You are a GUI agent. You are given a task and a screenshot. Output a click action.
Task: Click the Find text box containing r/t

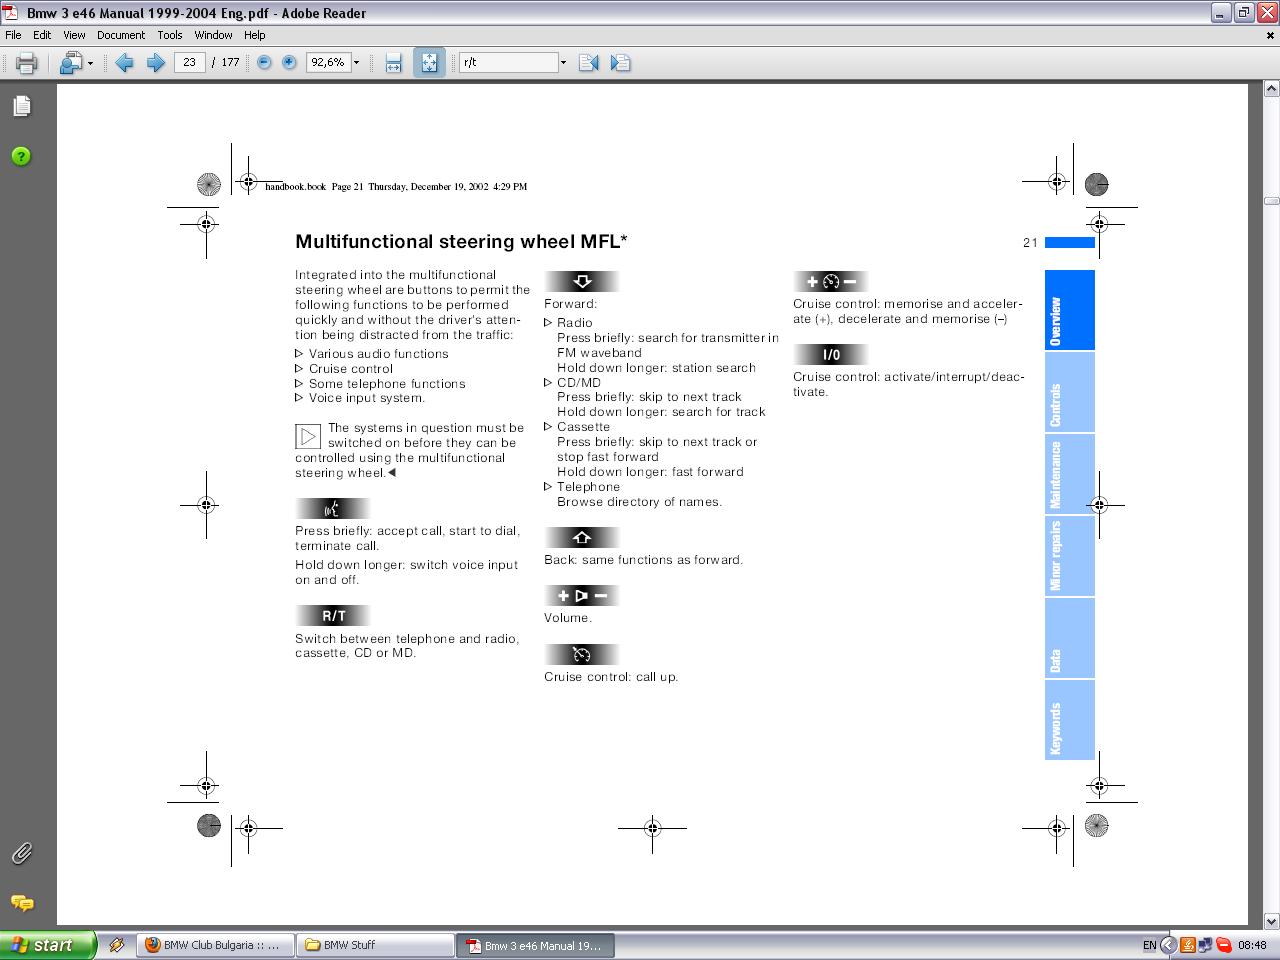pyautogui.click(x=508, y=62)
